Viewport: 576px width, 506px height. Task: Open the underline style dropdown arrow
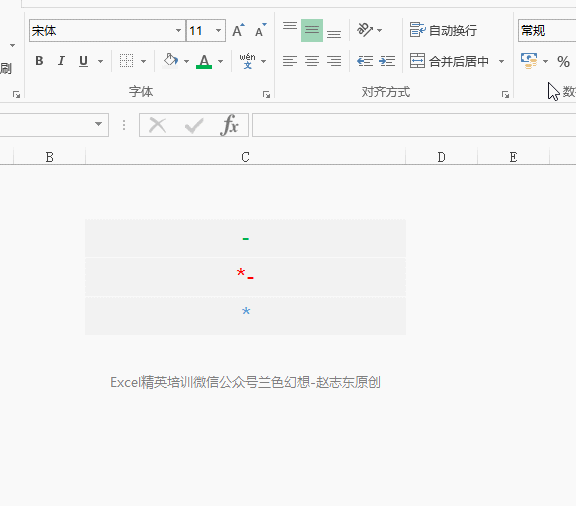[100, 61]
